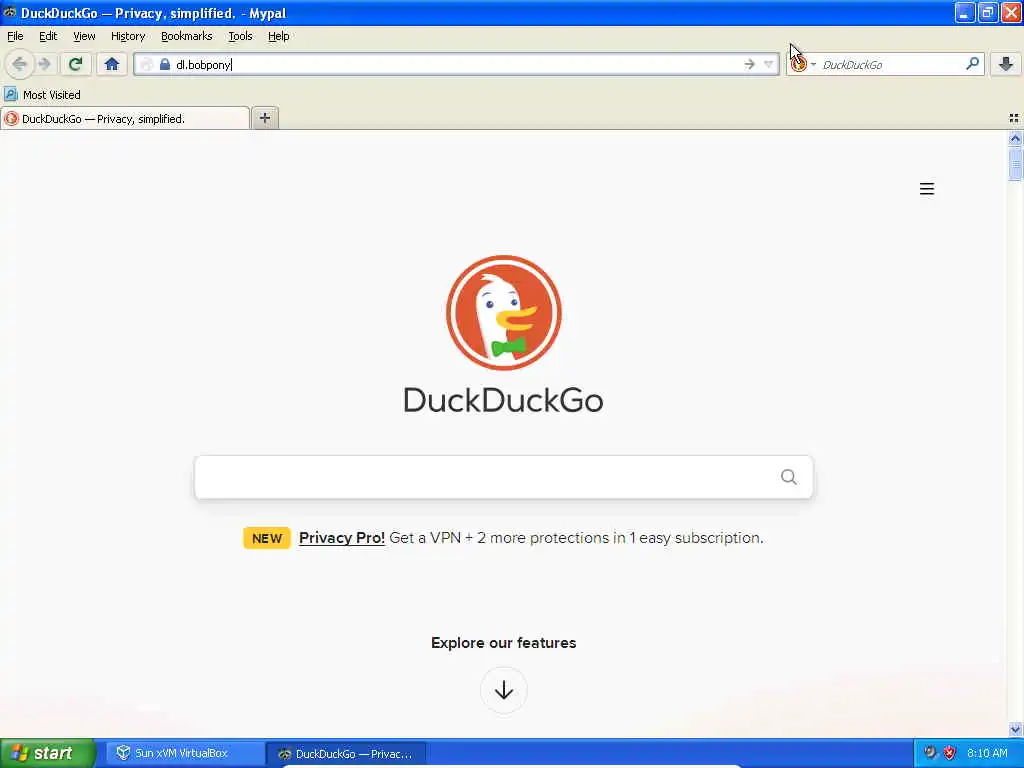
Task: Click the 8:10 AM system clock
Action: (x=987, y=753)
